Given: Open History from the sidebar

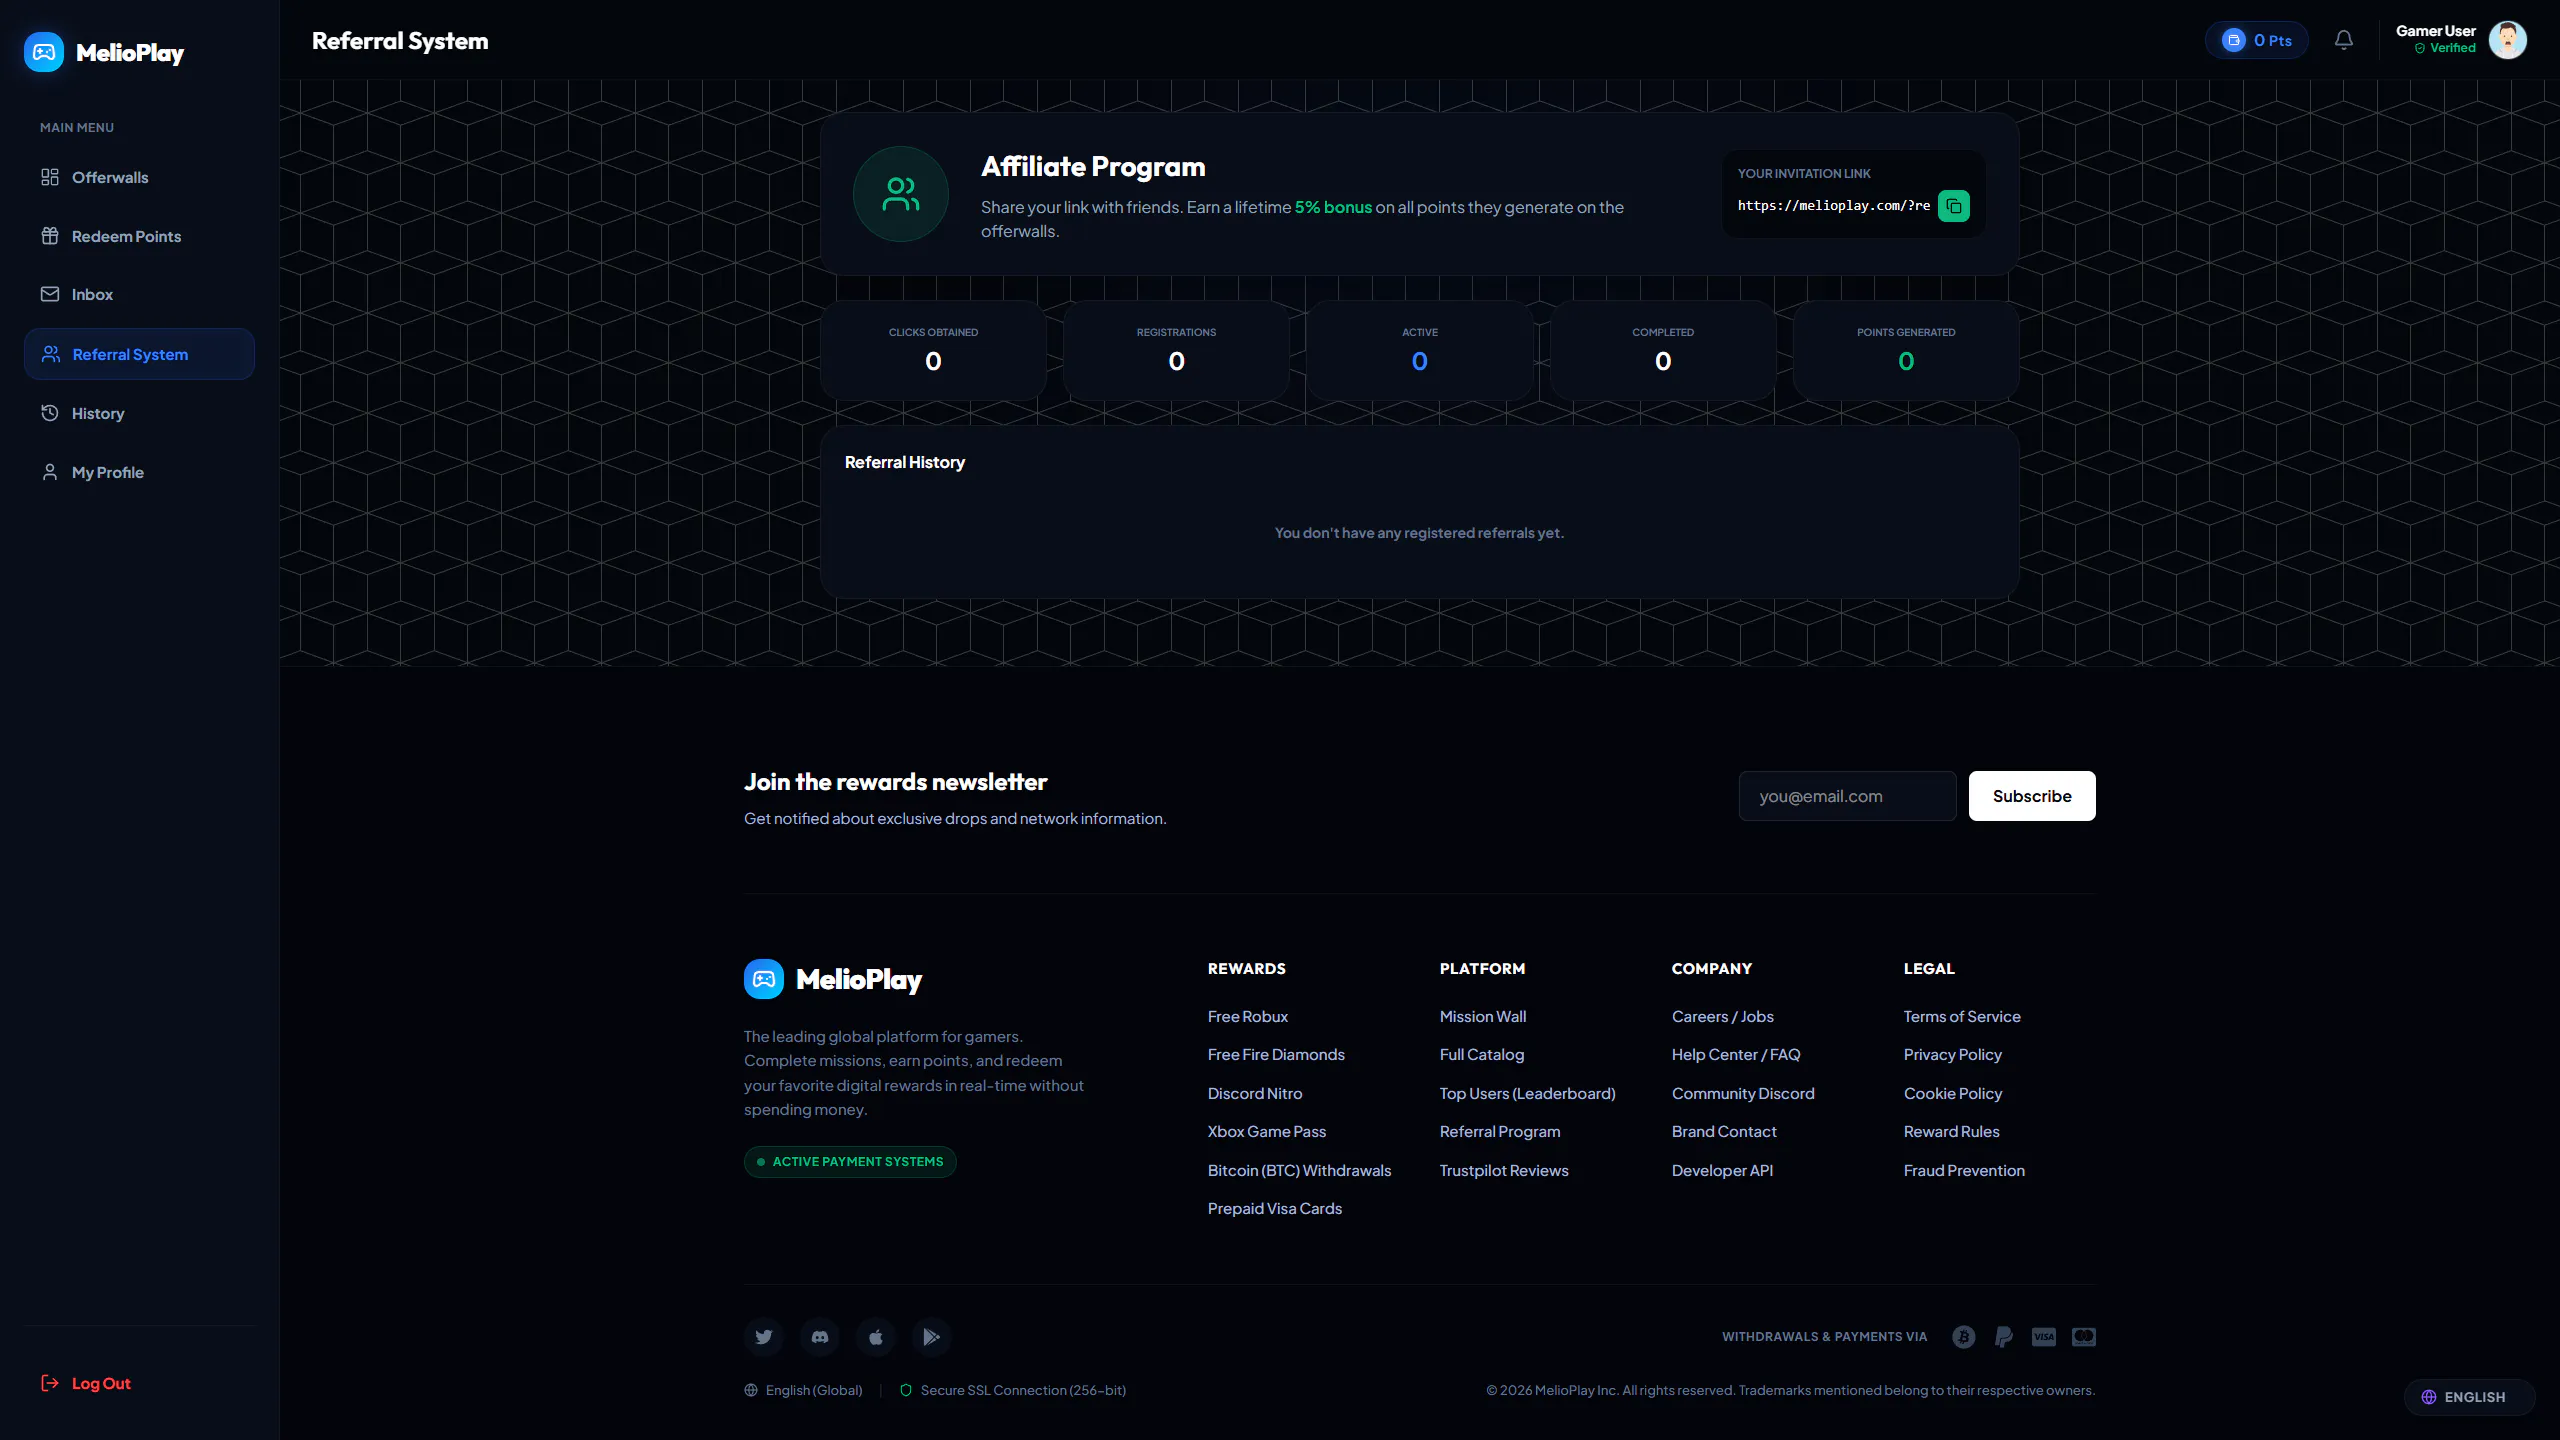Looking at the screenshot, I should click(139, 413).
